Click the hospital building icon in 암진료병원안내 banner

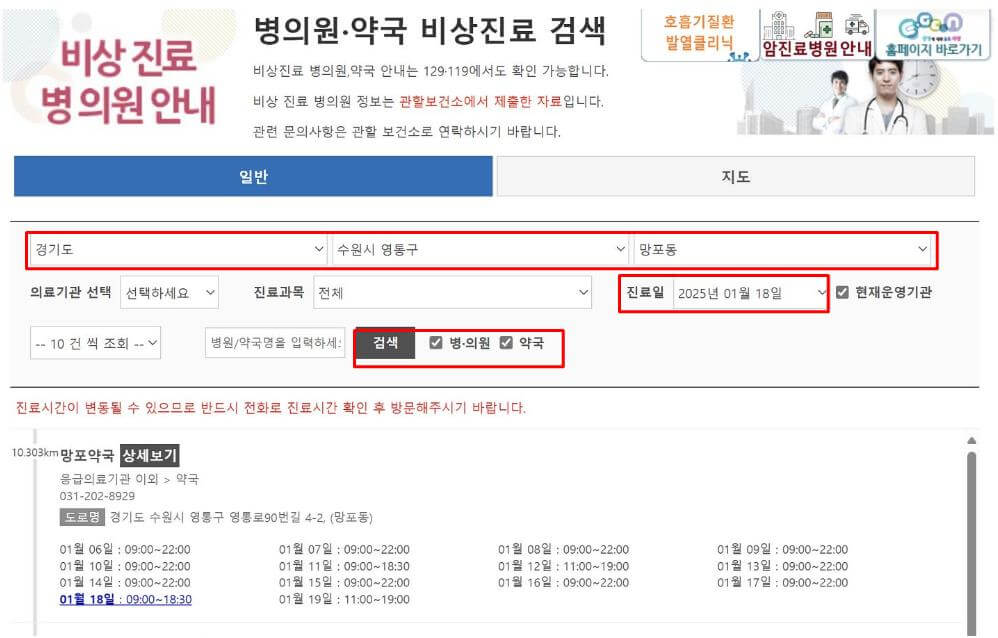point(776,25)
